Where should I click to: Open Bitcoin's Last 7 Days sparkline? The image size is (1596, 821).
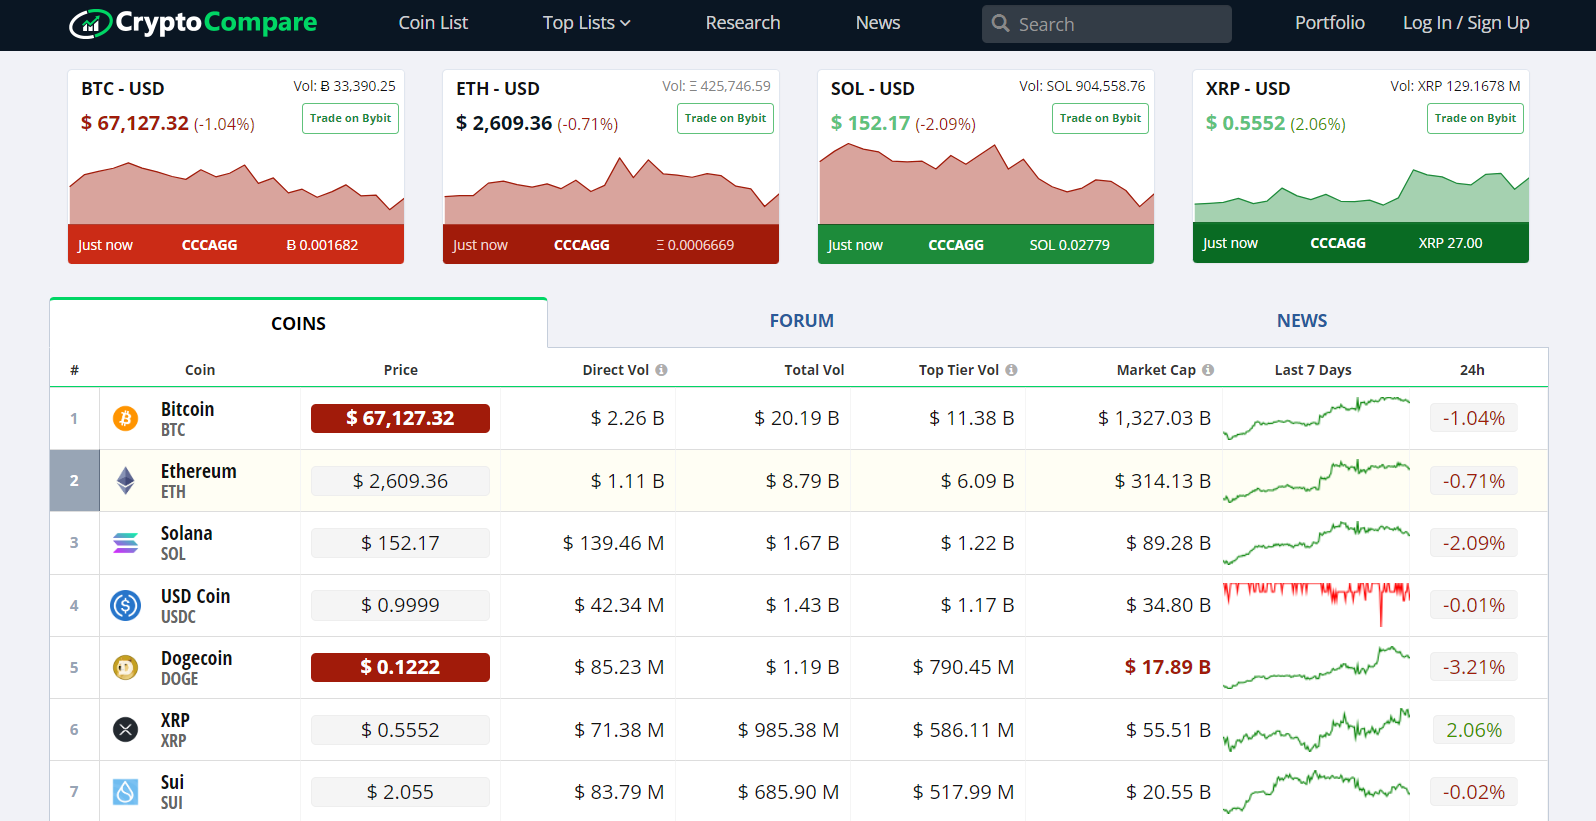pos(1316,418)
